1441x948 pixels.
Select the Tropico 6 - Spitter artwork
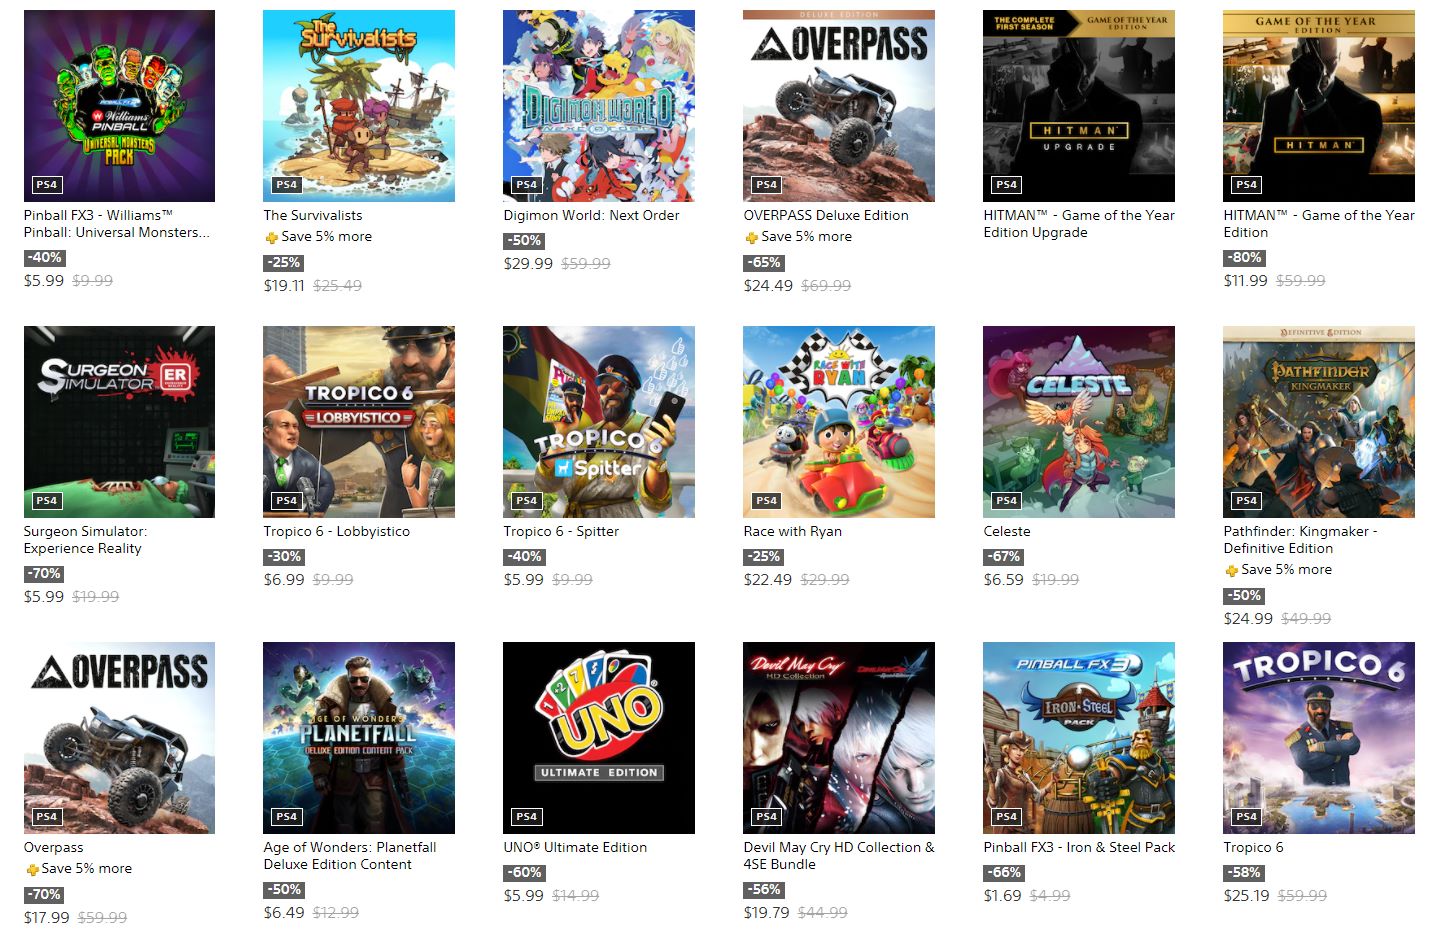pos(599,422)
